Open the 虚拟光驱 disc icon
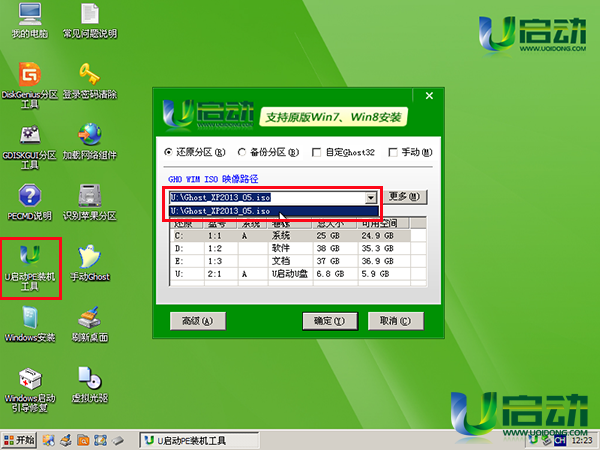Screen dimensions: 600x450 [90, 385]
